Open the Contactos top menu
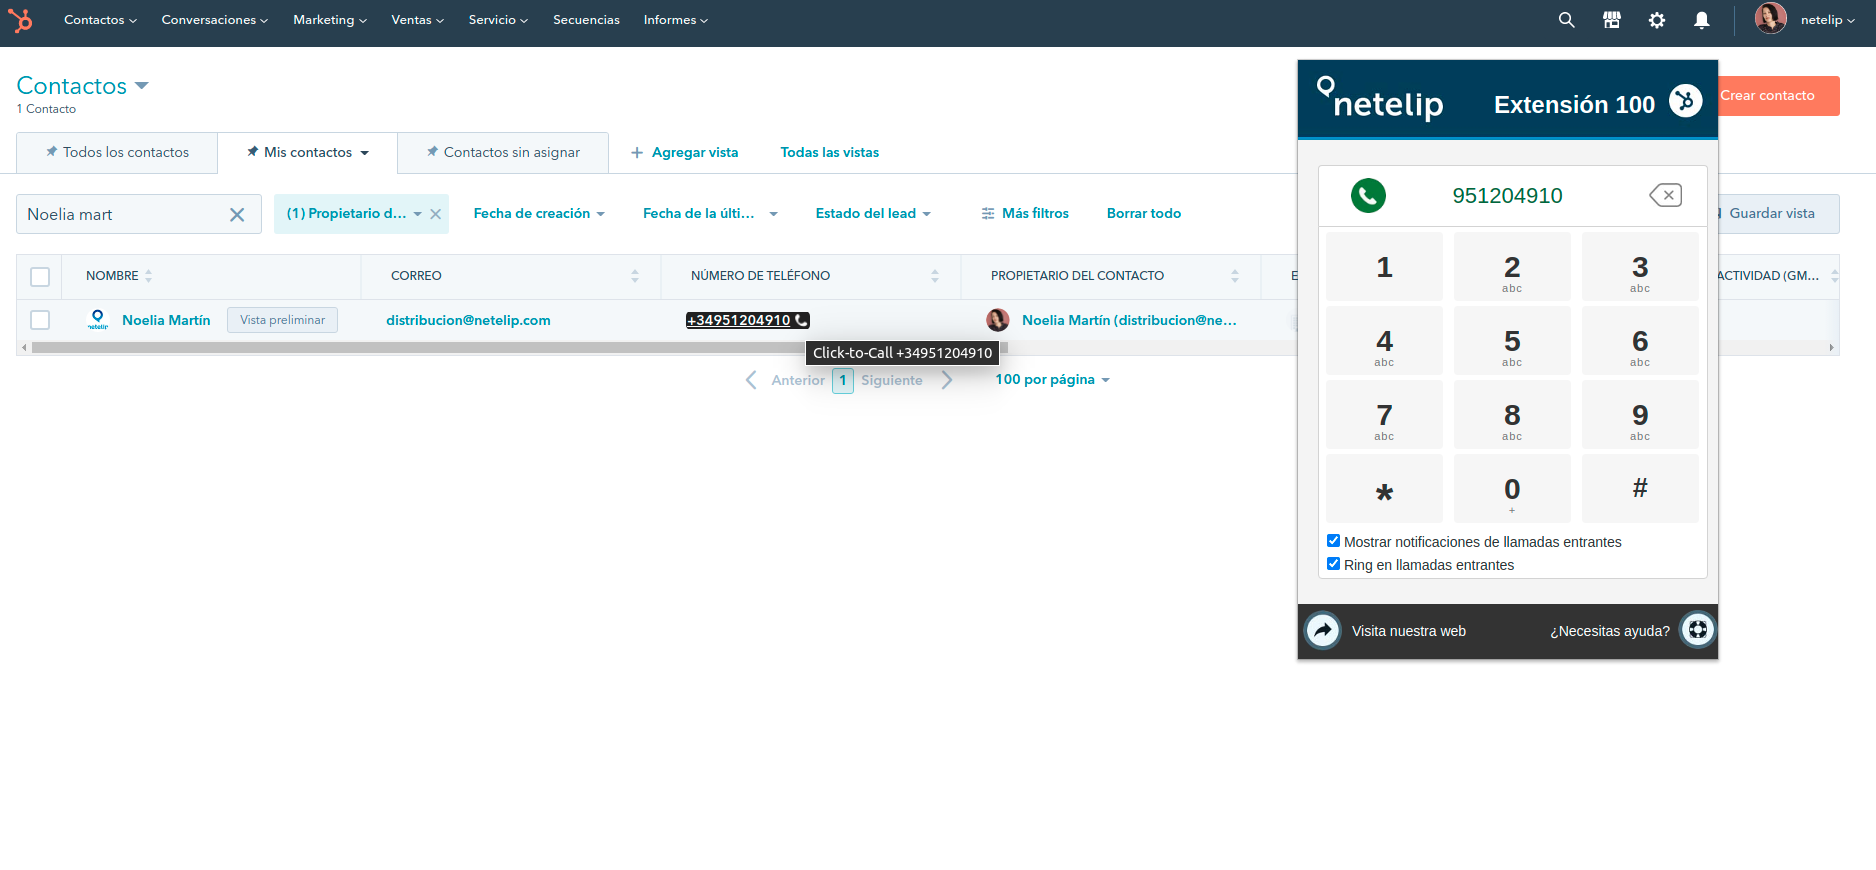1876x870 pixels. 100,20
